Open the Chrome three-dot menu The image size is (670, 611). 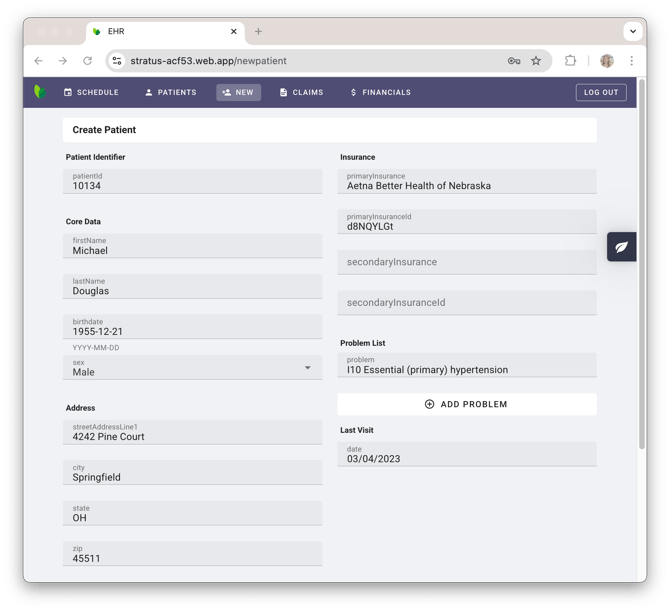(x=631, y=61)
